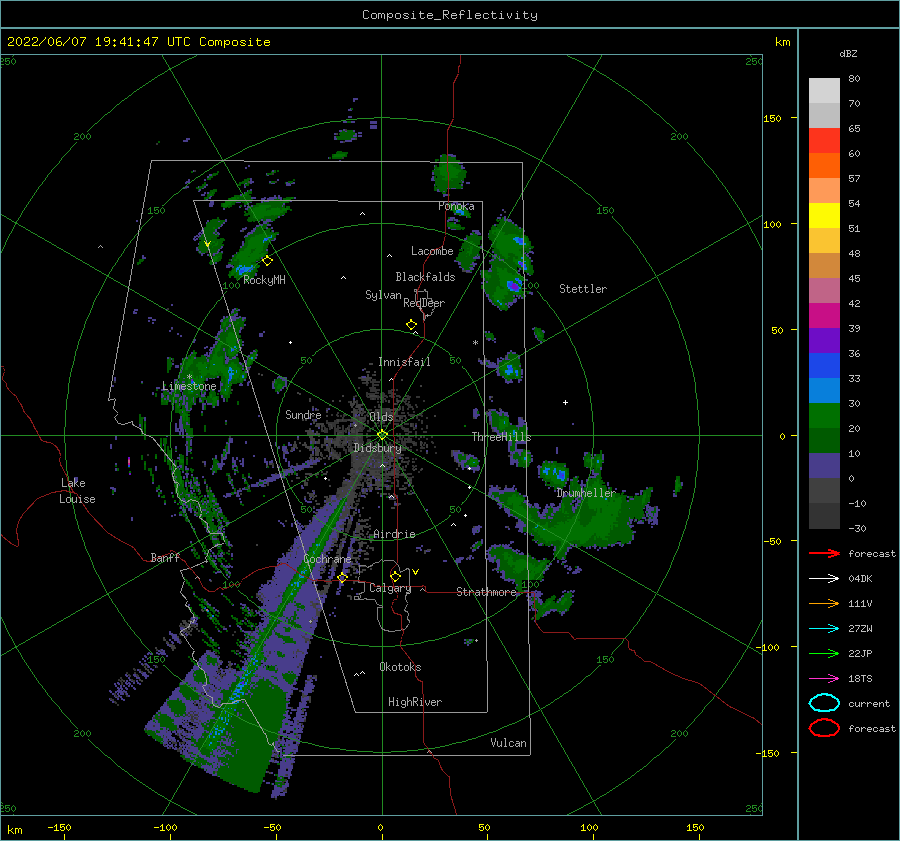The width and height of the screenshot is (900, 841).
Task: Click the magenta 39–42 dBZ swatch
Action: click(824, 316)
